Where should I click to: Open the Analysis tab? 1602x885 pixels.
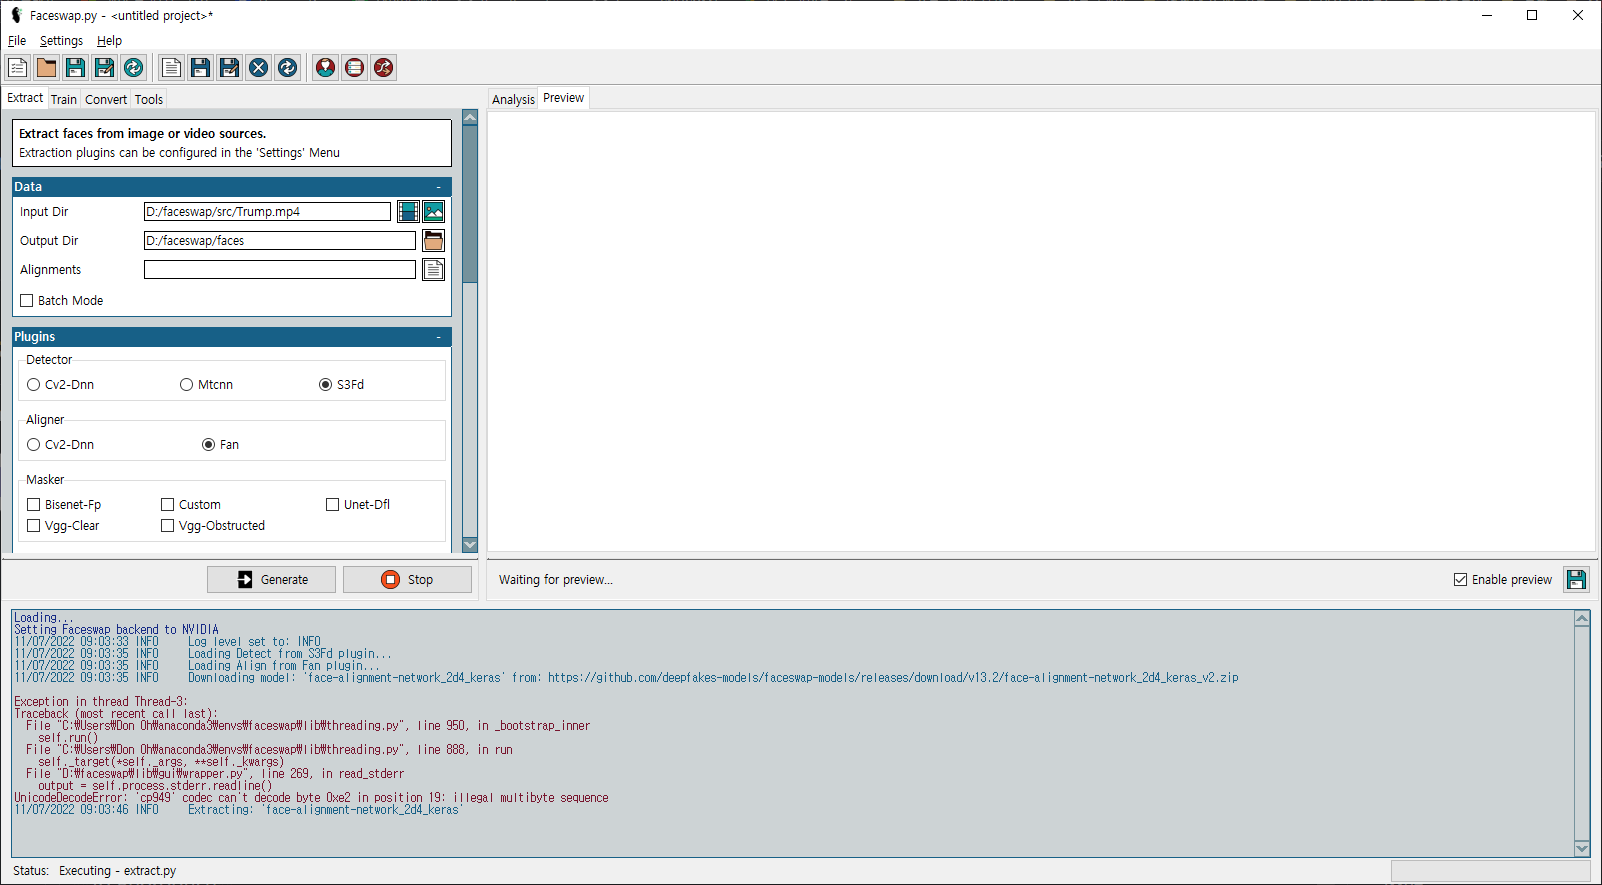513,99
